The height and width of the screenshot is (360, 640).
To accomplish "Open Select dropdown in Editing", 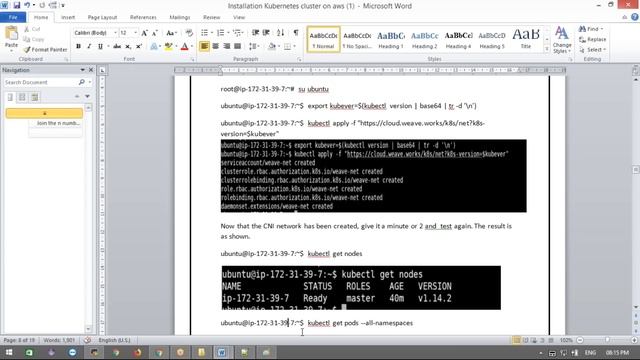I will (x=592, y=50).
